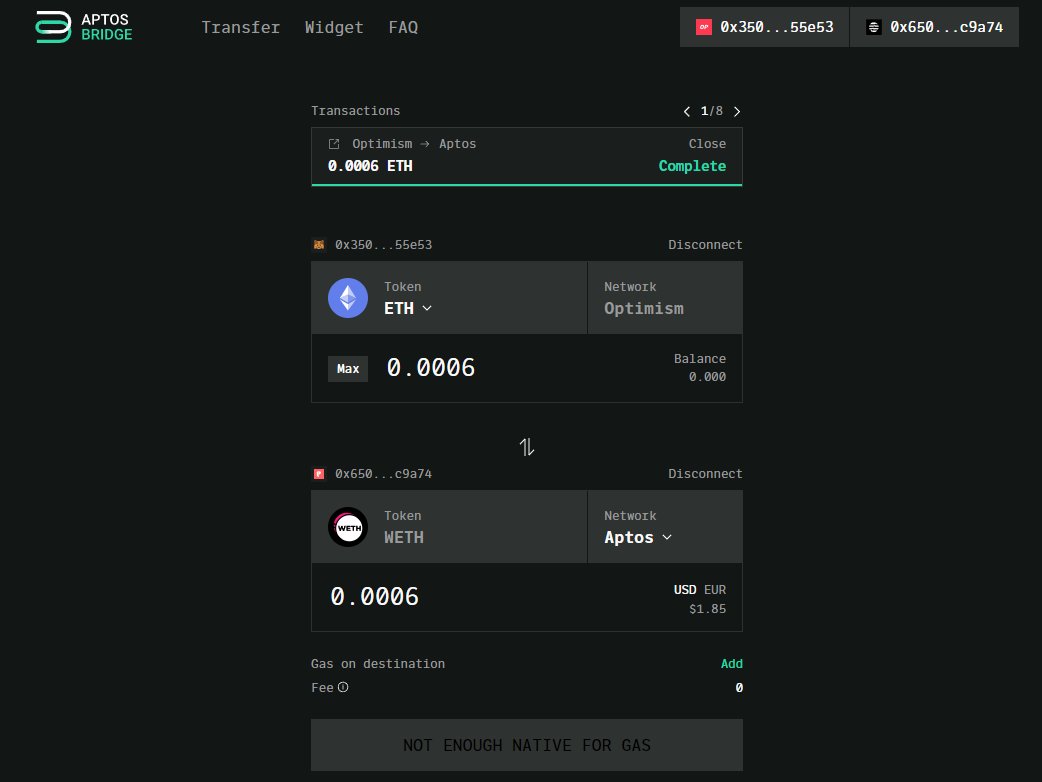Go to previous transaction
Viewport: 1042px width, 782px height.
687,111
